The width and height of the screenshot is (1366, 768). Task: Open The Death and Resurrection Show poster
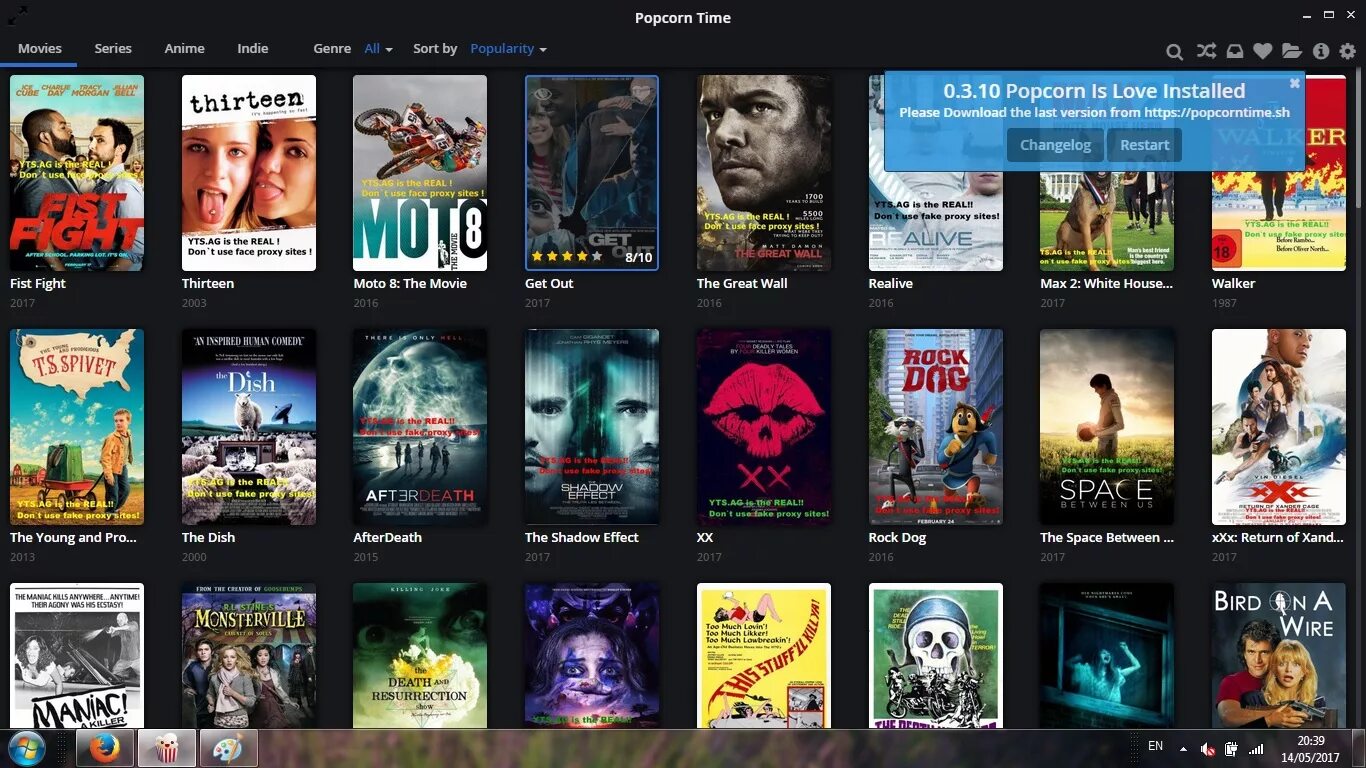[x=420, y=655]
